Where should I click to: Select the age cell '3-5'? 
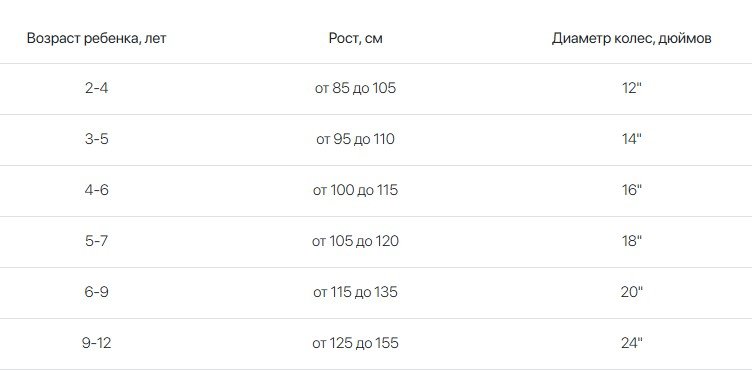[96, 139]
